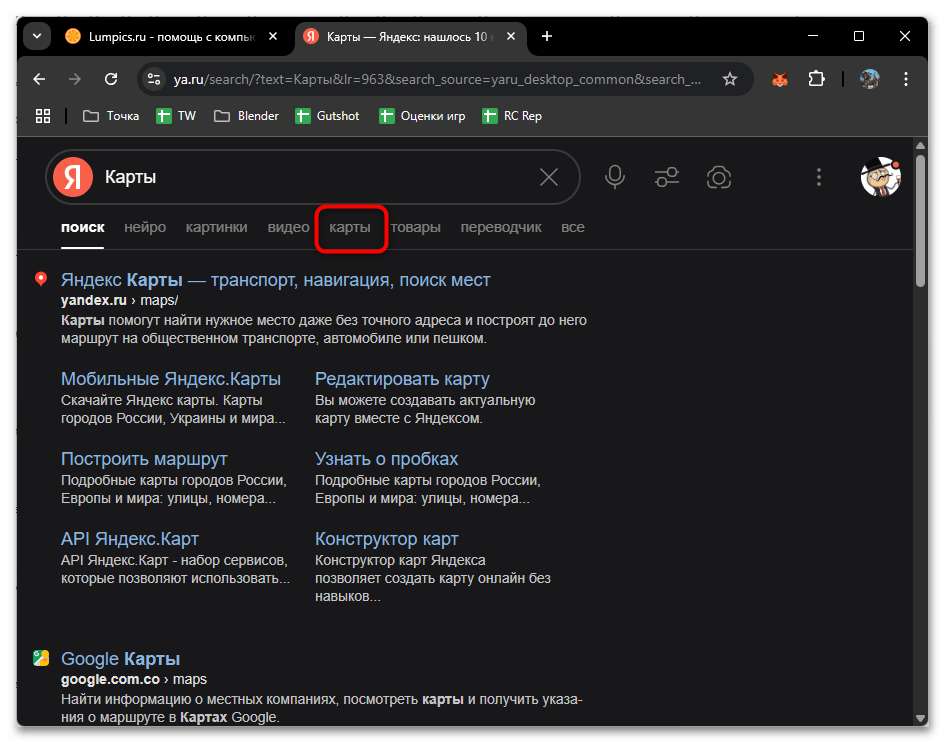The height and width of the screenshot is (743, 945).
Task: Switch to the картинки tab
Action: click(216, 227)
